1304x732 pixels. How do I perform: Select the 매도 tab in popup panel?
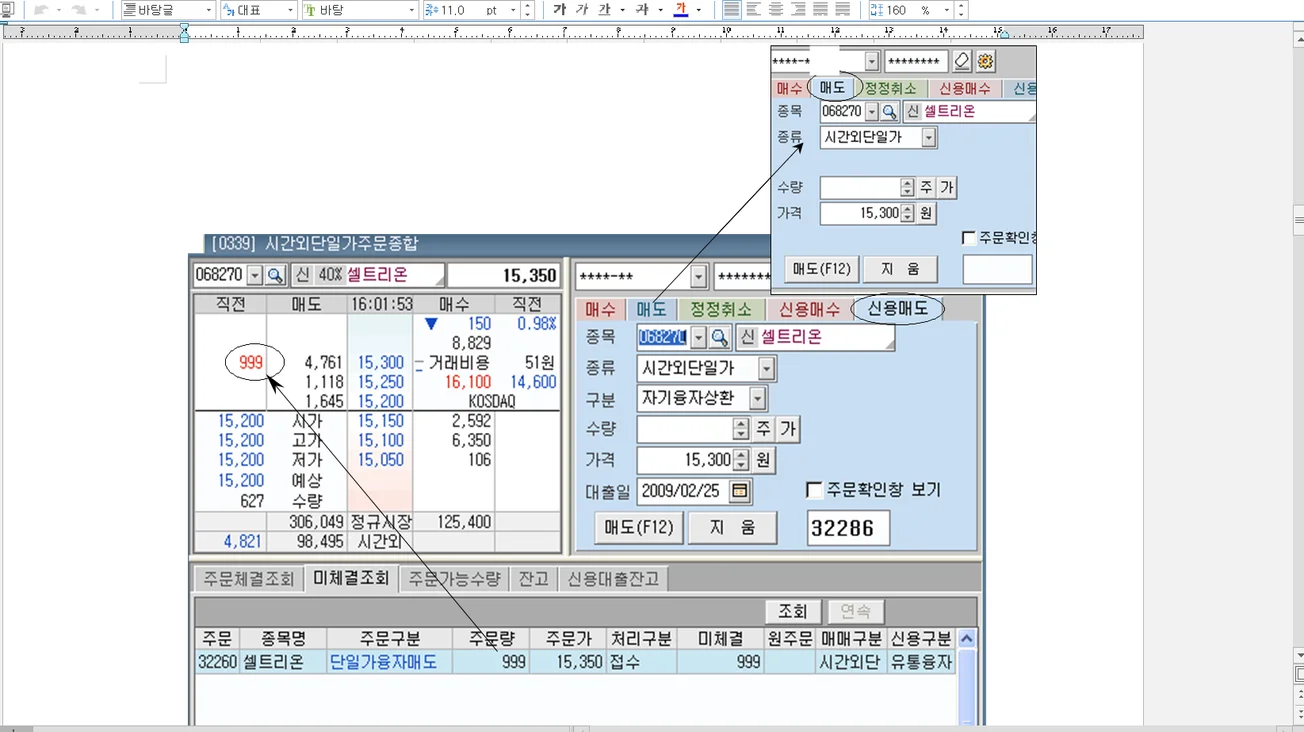click(832, 88)
